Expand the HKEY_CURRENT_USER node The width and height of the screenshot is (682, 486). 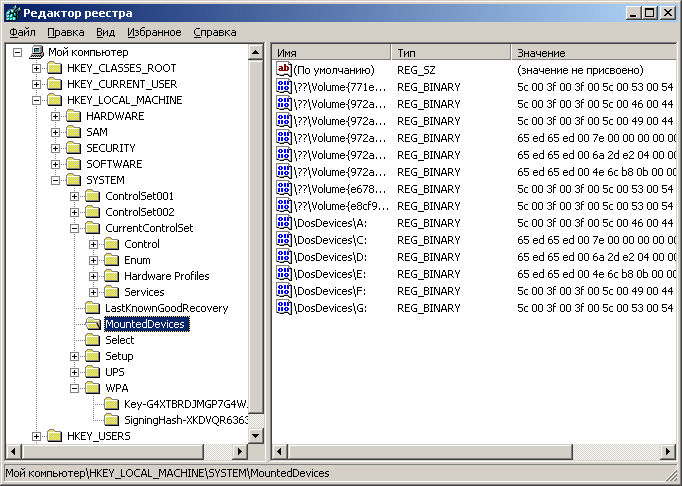[x=37, y=84]
